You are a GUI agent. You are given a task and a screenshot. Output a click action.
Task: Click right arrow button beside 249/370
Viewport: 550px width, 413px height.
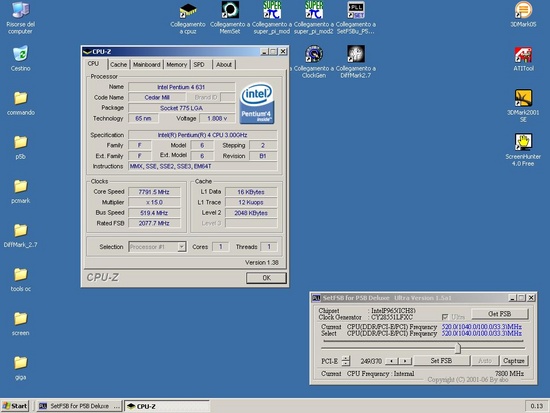(x=405, y=361)
